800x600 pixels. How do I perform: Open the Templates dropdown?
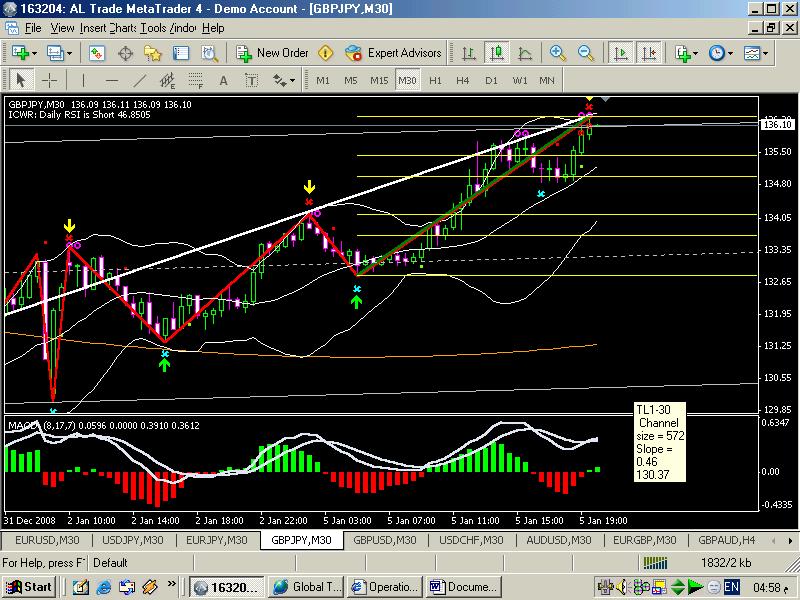pos(755,53)
